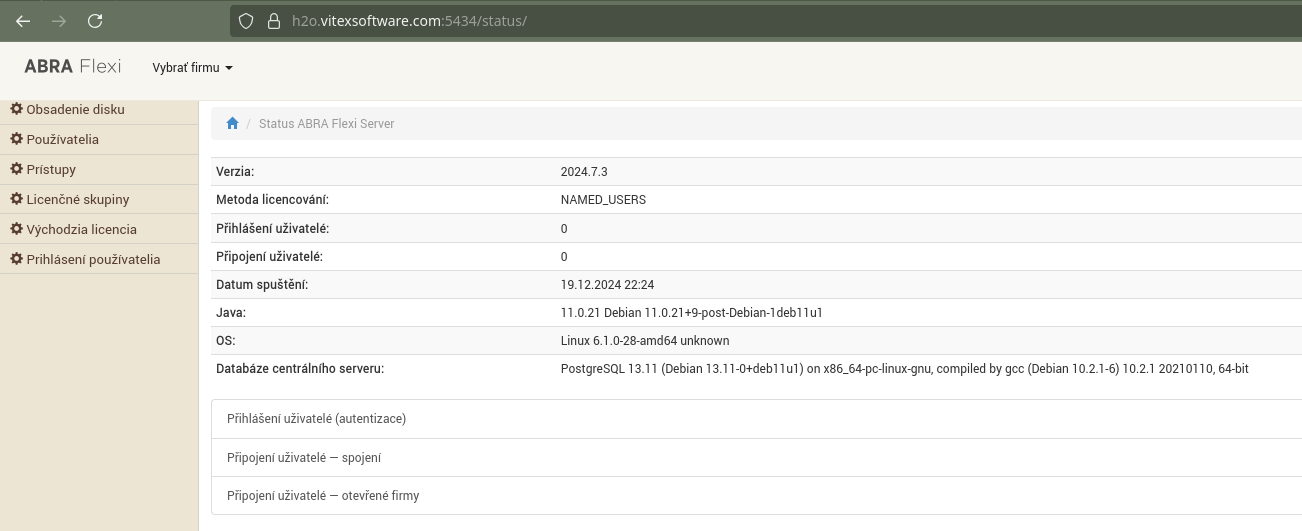
Task: Click NAMED_USERS licensing value
Action: click(x=603, y=200)
